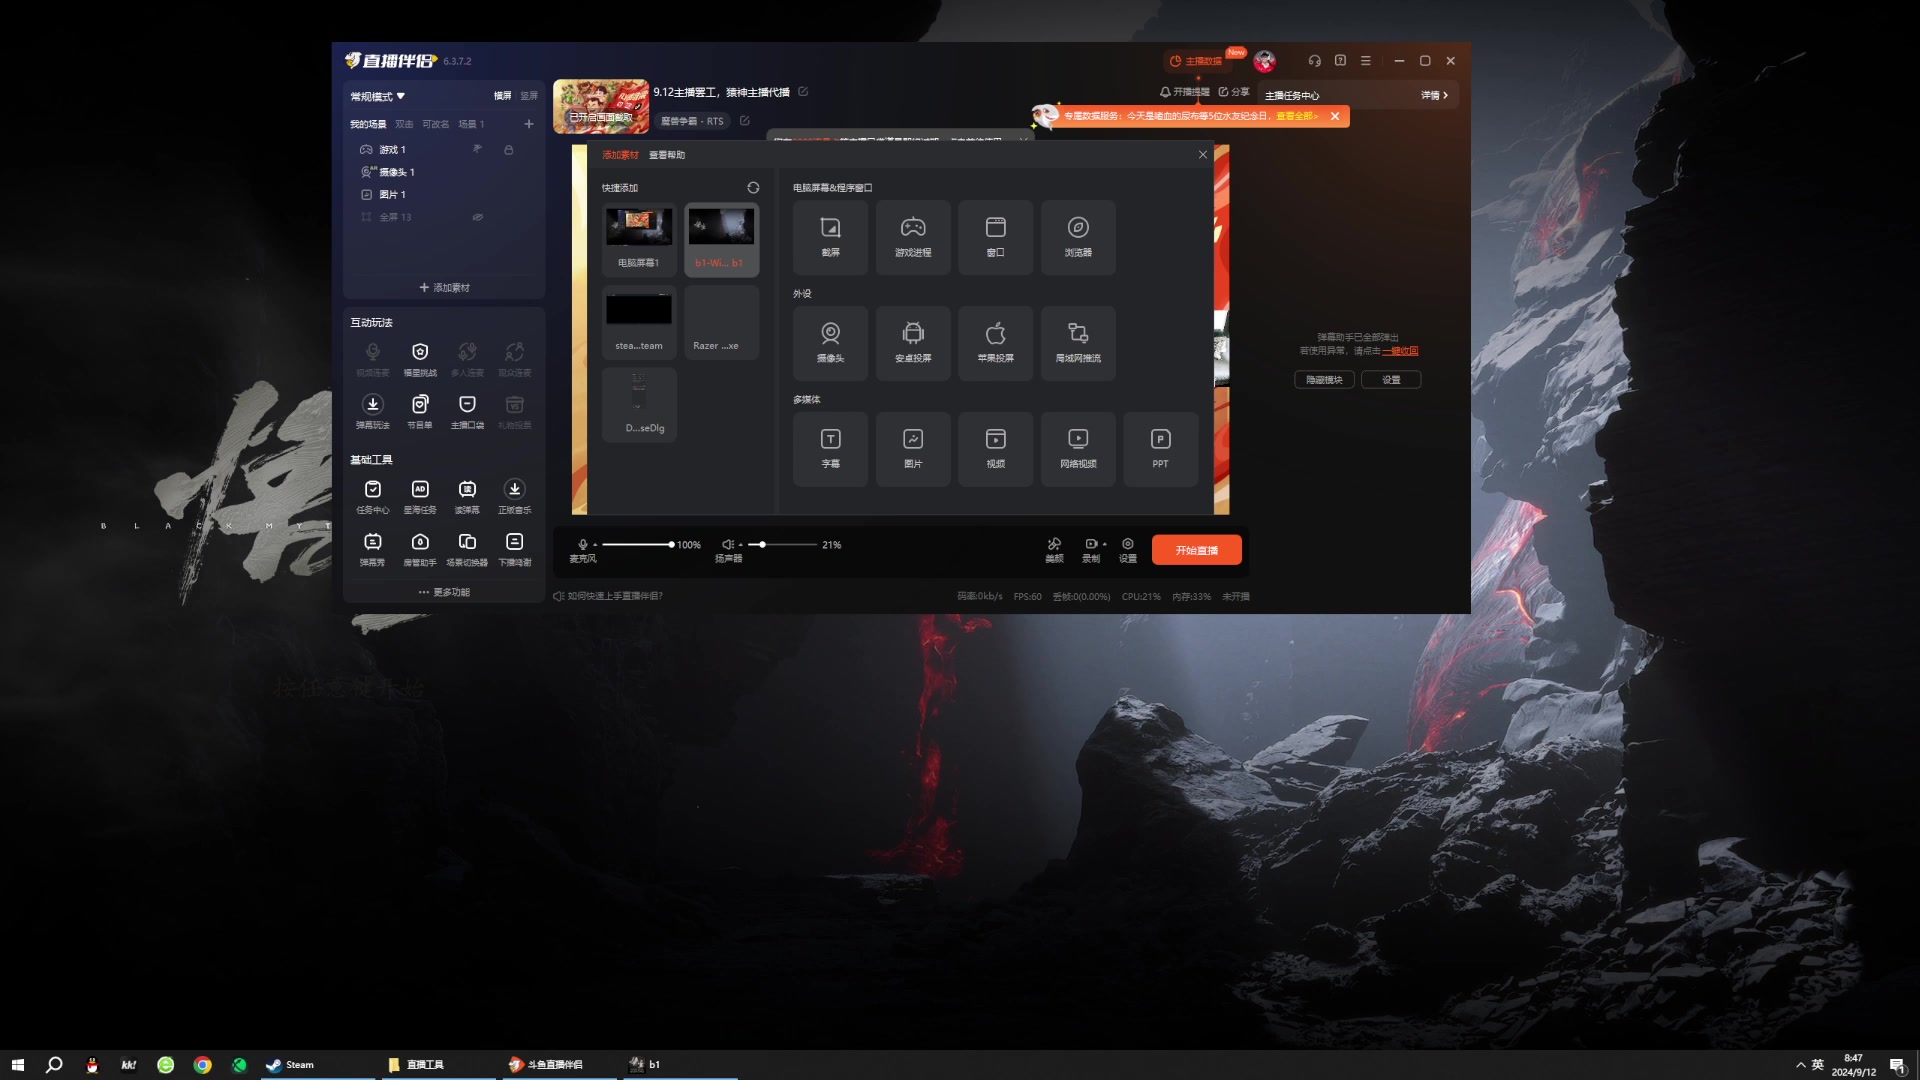Add a PPT source

point(1160,449)
